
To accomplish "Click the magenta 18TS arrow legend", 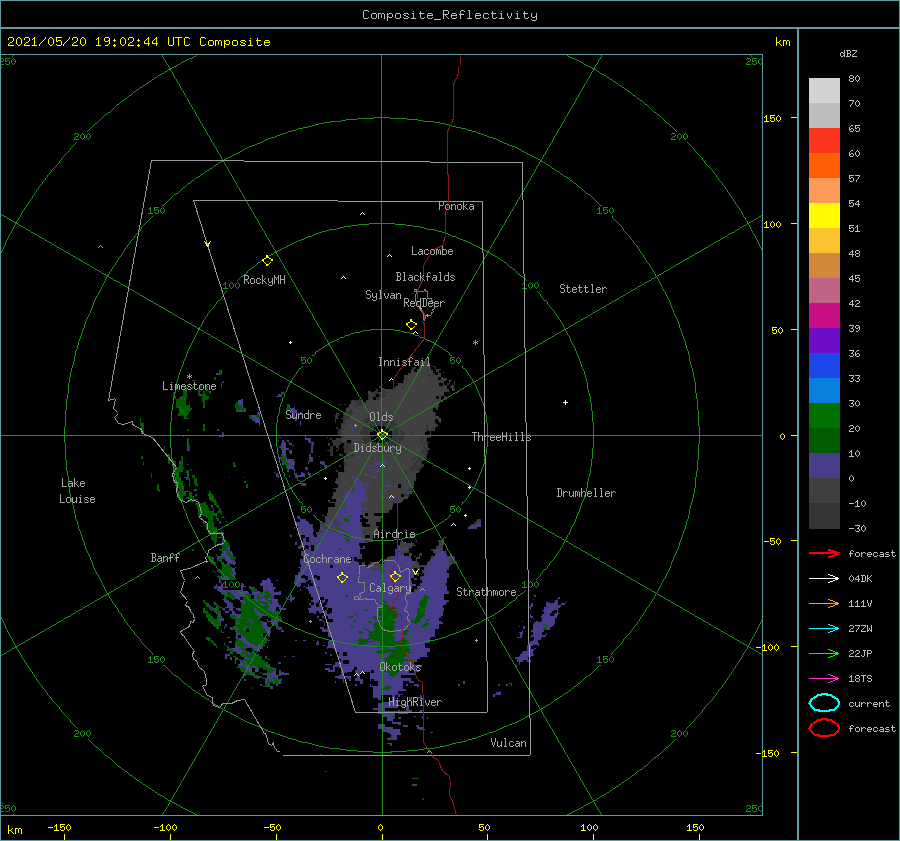I will click(824, 679).
